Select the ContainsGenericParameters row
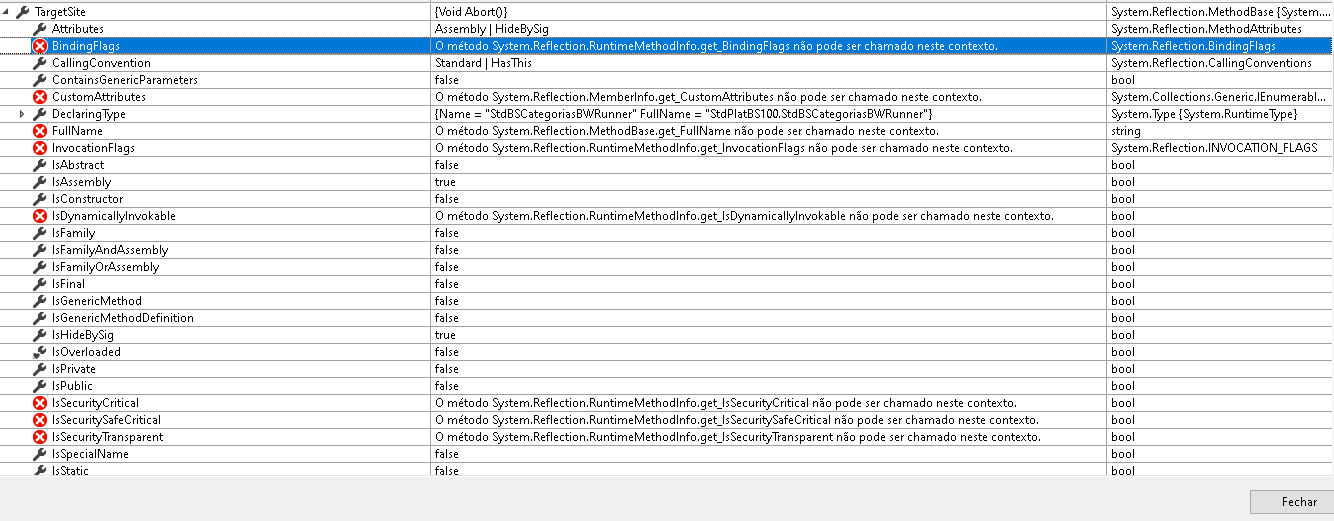This screenshot has height=521, width=1334. [x=124, y=80]
